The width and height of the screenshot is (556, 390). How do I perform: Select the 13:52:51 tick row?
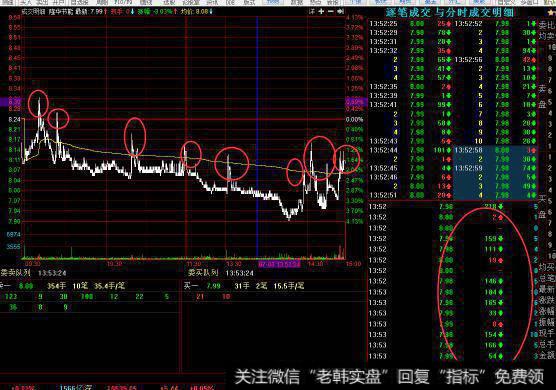point(410,195)
